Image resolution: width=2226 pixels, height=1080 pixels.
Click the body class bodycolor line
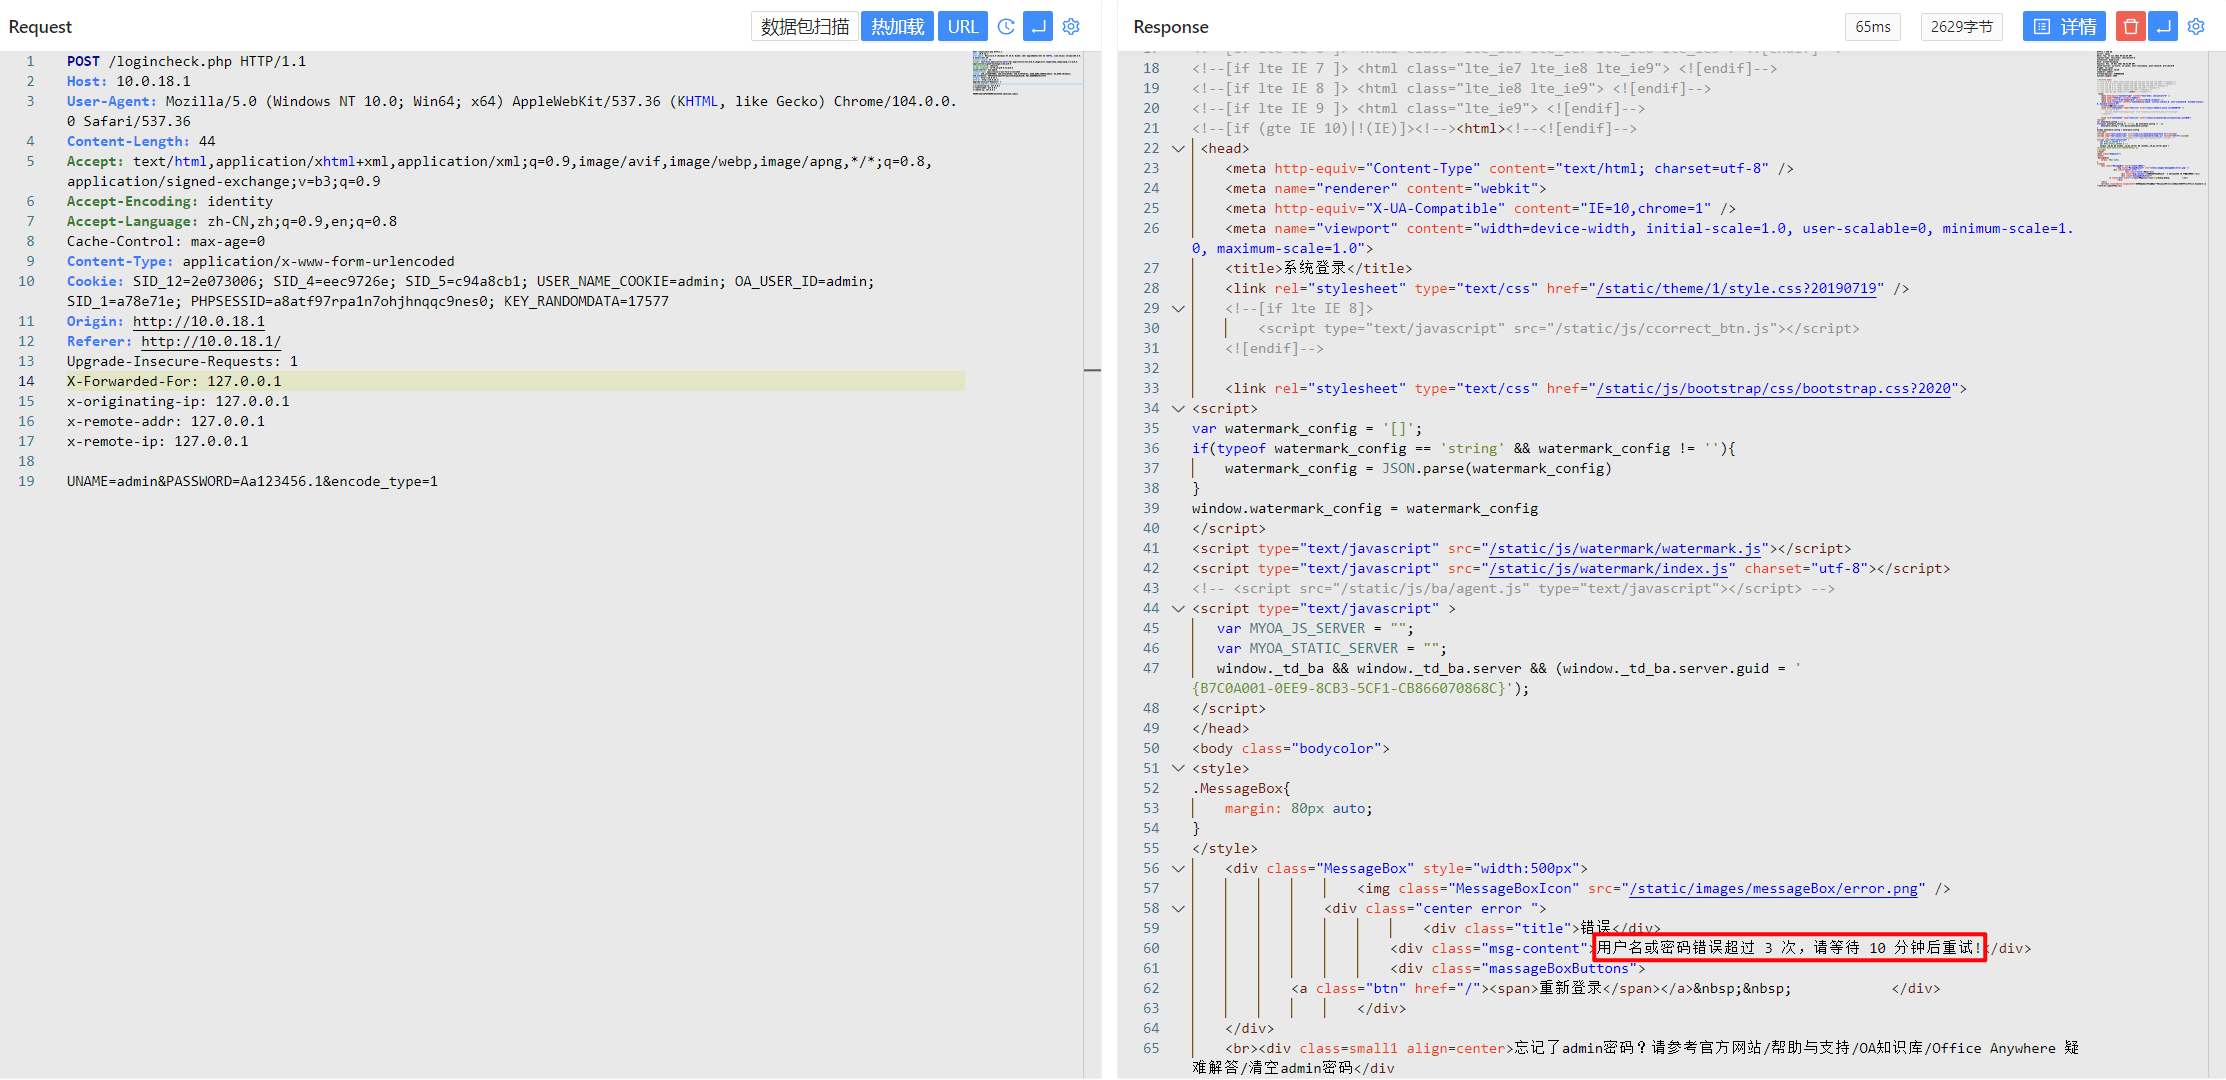1290,748
